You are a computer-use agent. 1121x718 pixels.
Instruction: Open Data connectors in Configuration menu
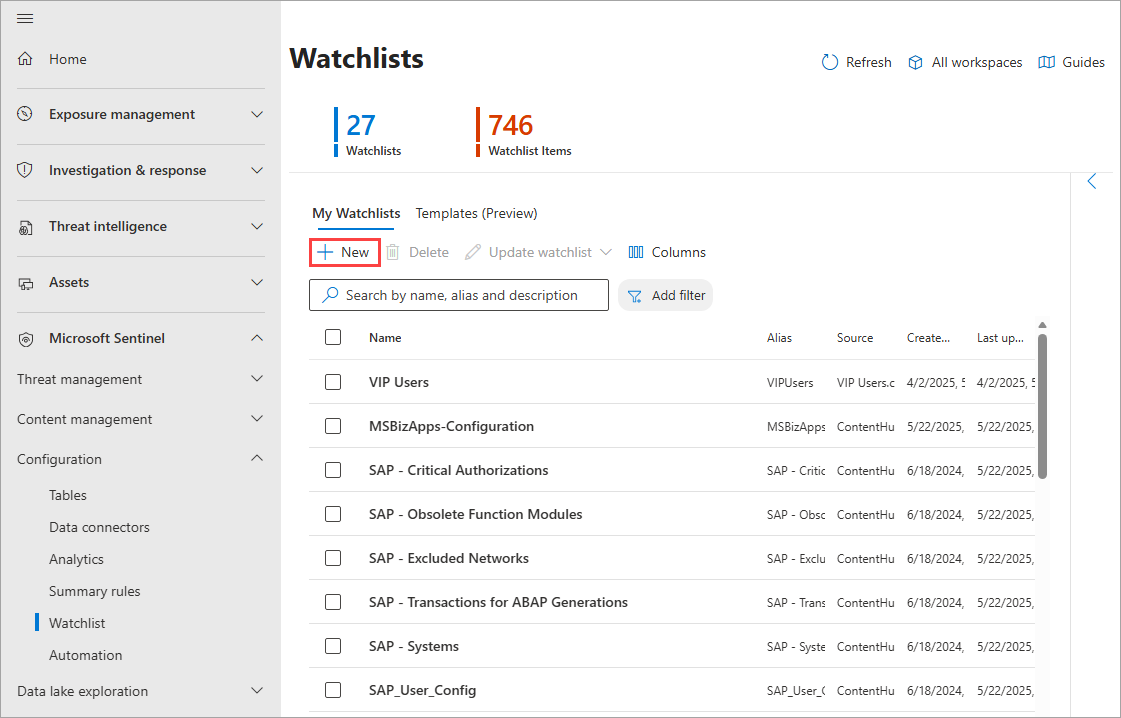[x=99, y=527]
